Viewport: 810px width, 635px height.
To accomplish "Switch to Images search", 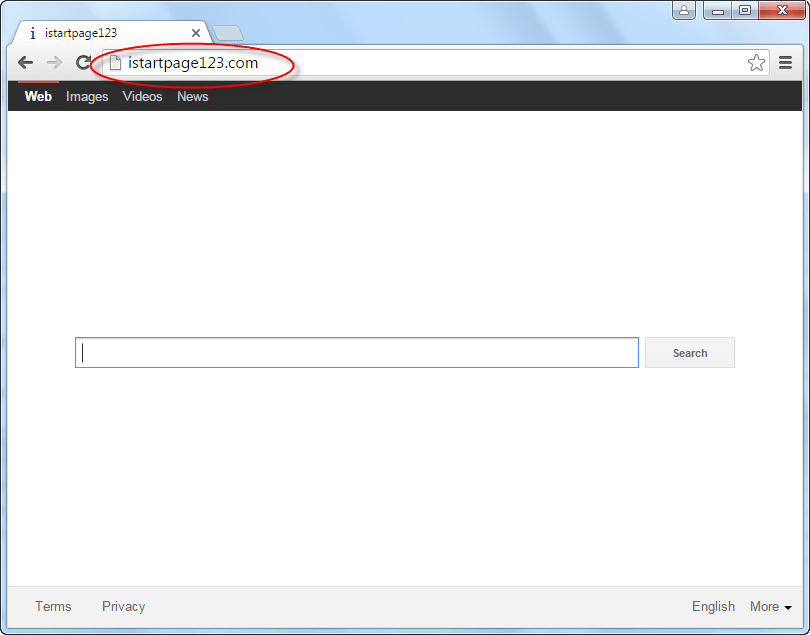I will (87, 97).
